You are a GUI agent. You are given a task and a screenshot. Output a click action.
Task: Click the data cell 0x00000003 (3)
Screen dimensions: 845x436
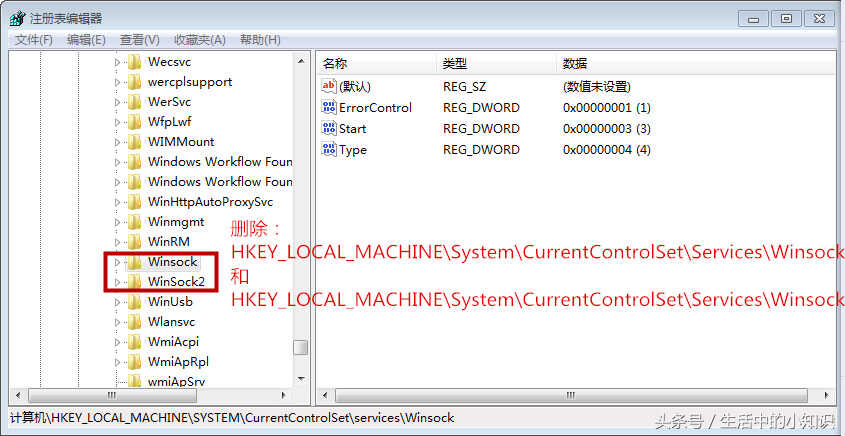pyautogui.click(x=607, y=129)
